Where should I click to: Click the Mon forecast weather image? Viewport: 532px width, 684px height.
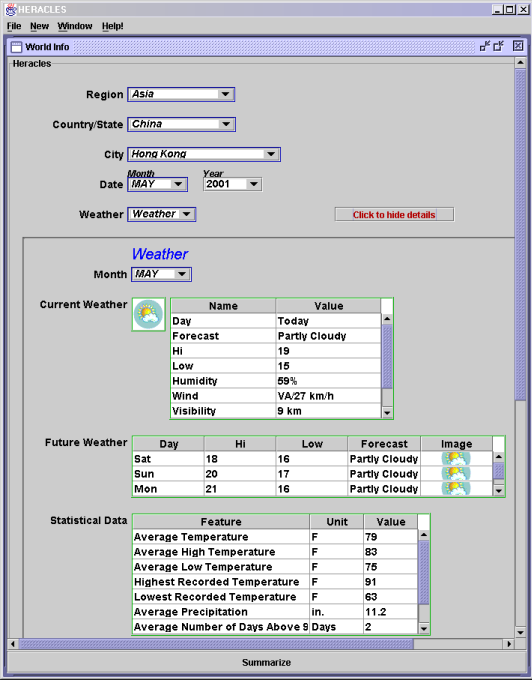456,489
